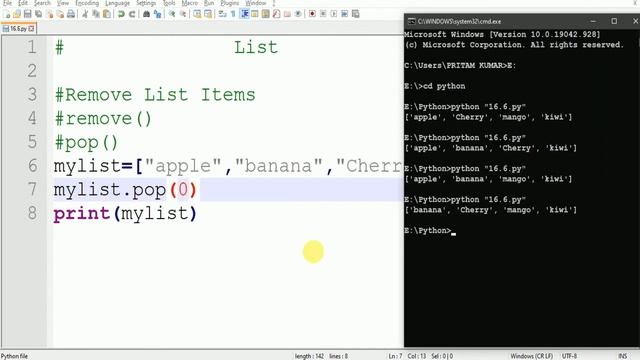
Task: Toggle the INS insert mode indicator
Action: [623, 356]
